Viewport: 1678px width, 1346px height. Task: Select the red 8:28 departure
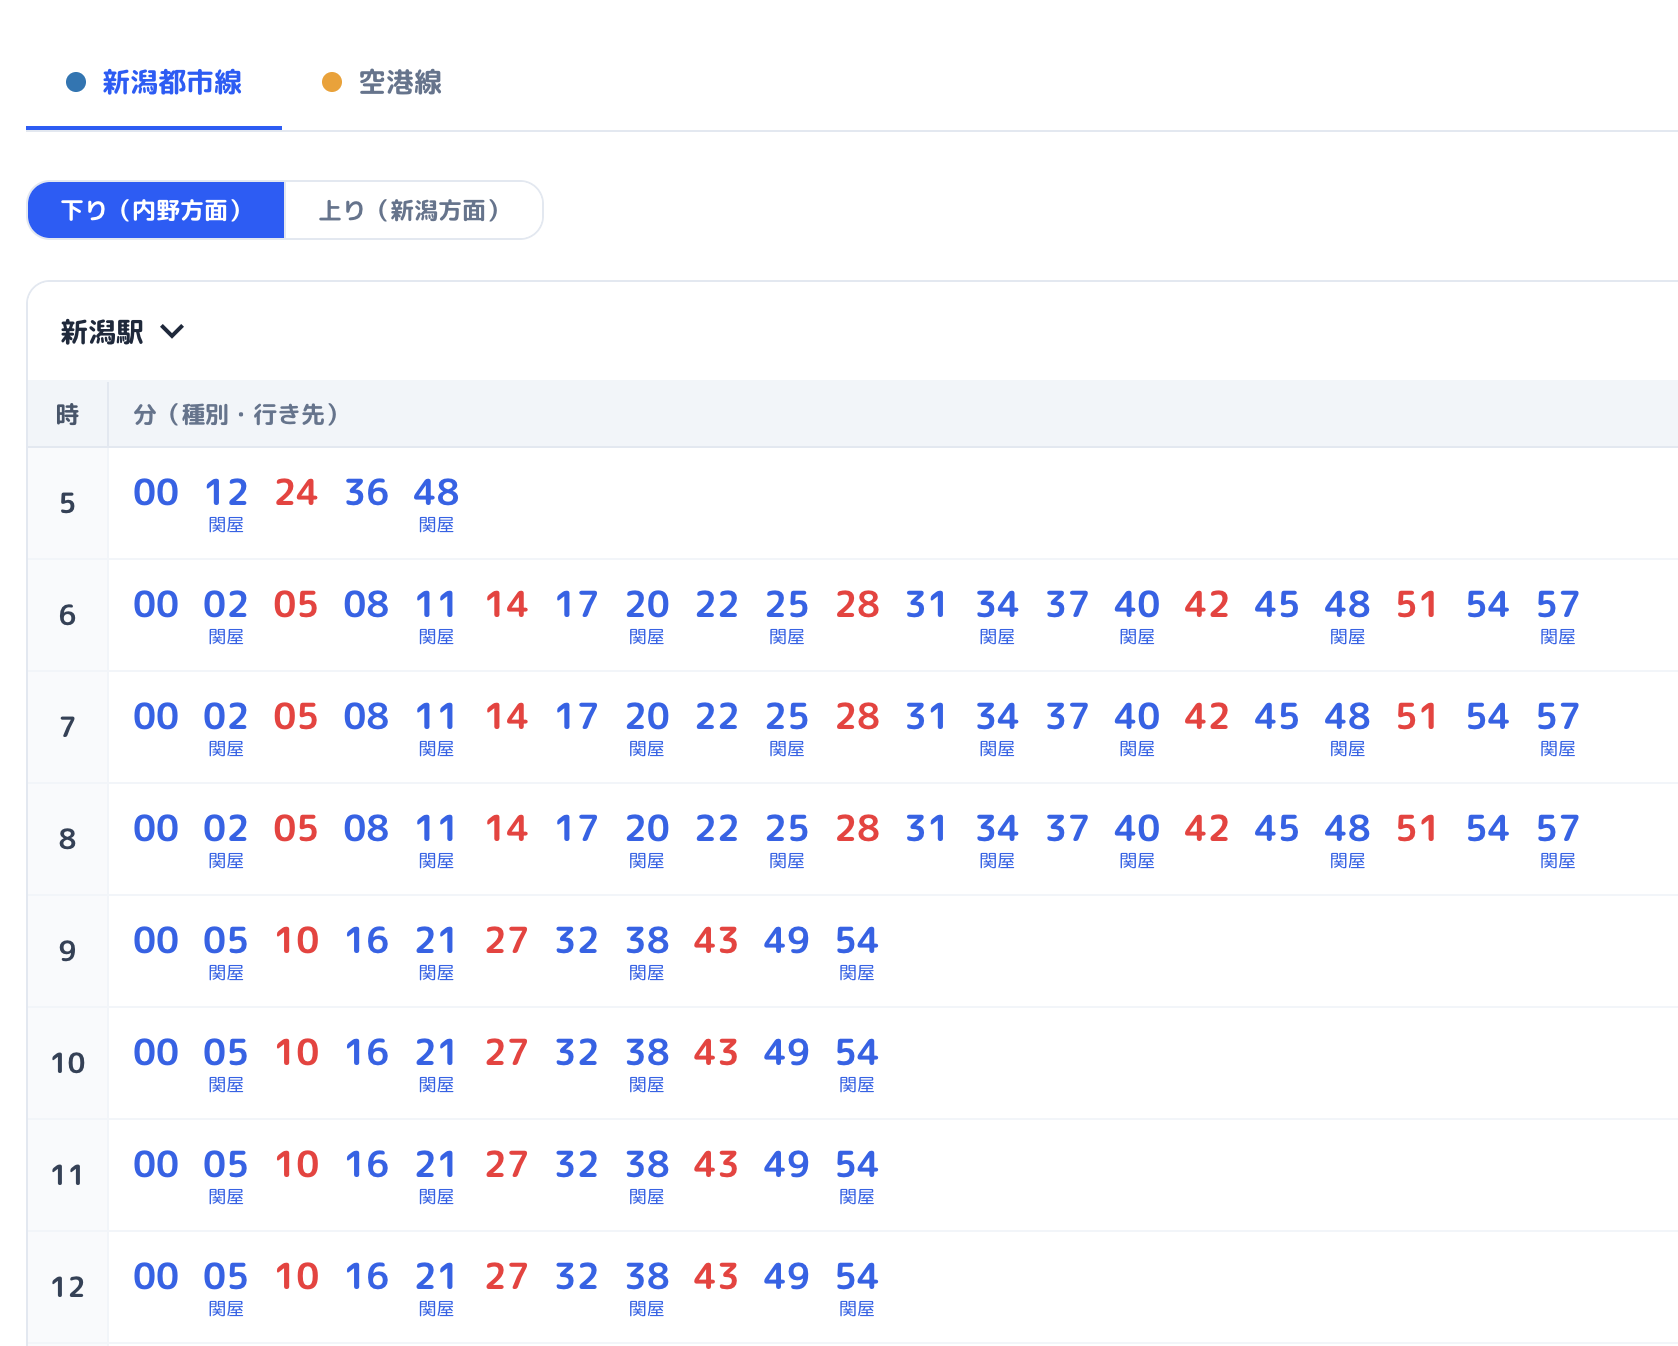click(857, 828)
